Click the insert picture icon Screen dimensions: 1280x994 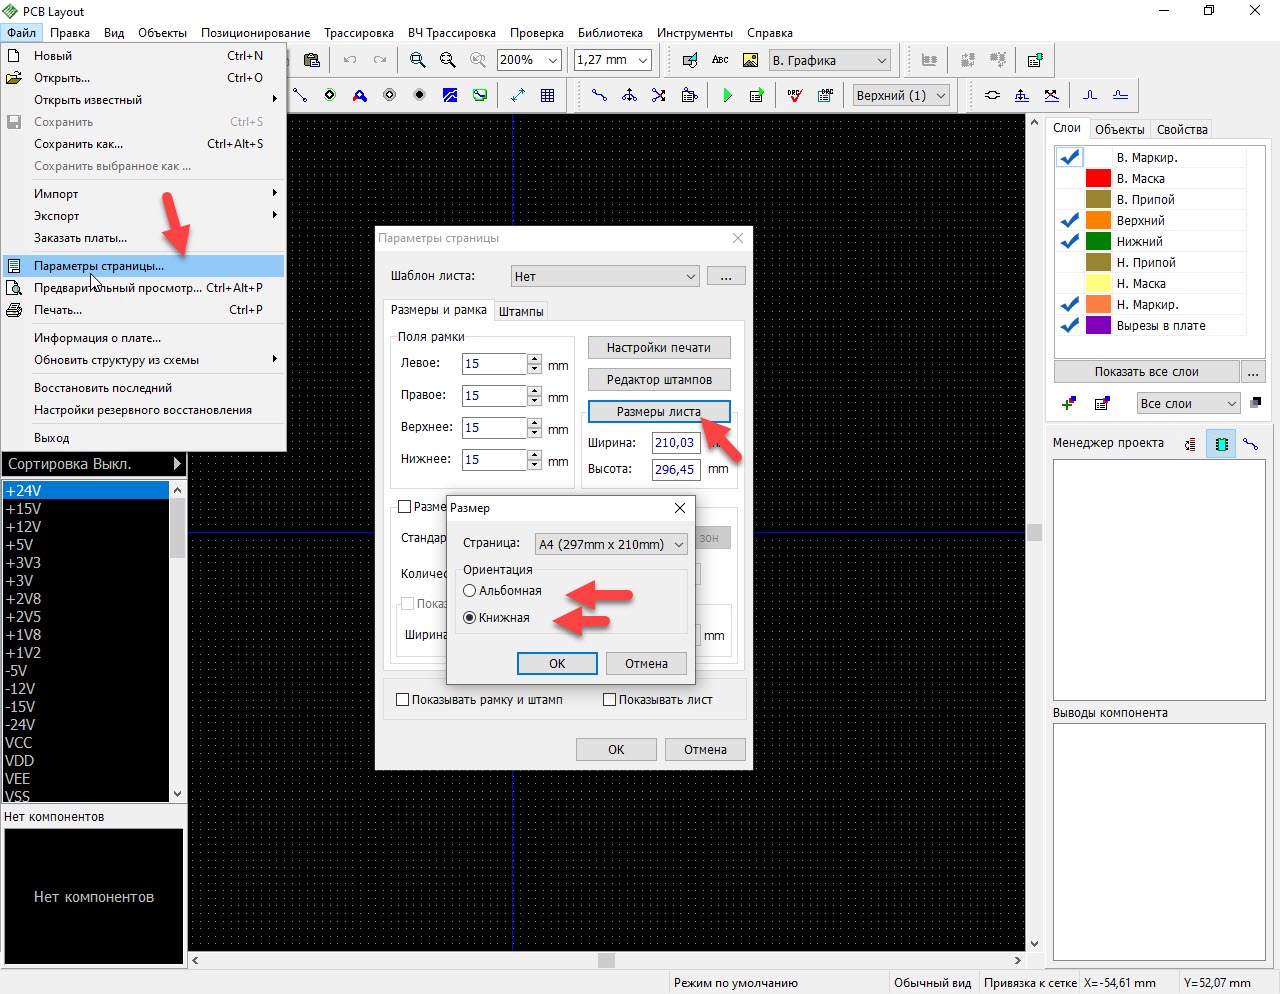750,60
